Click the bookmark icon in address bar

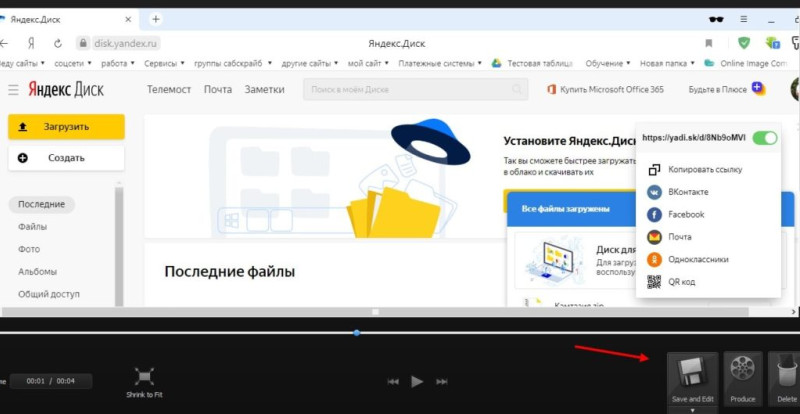709,43
